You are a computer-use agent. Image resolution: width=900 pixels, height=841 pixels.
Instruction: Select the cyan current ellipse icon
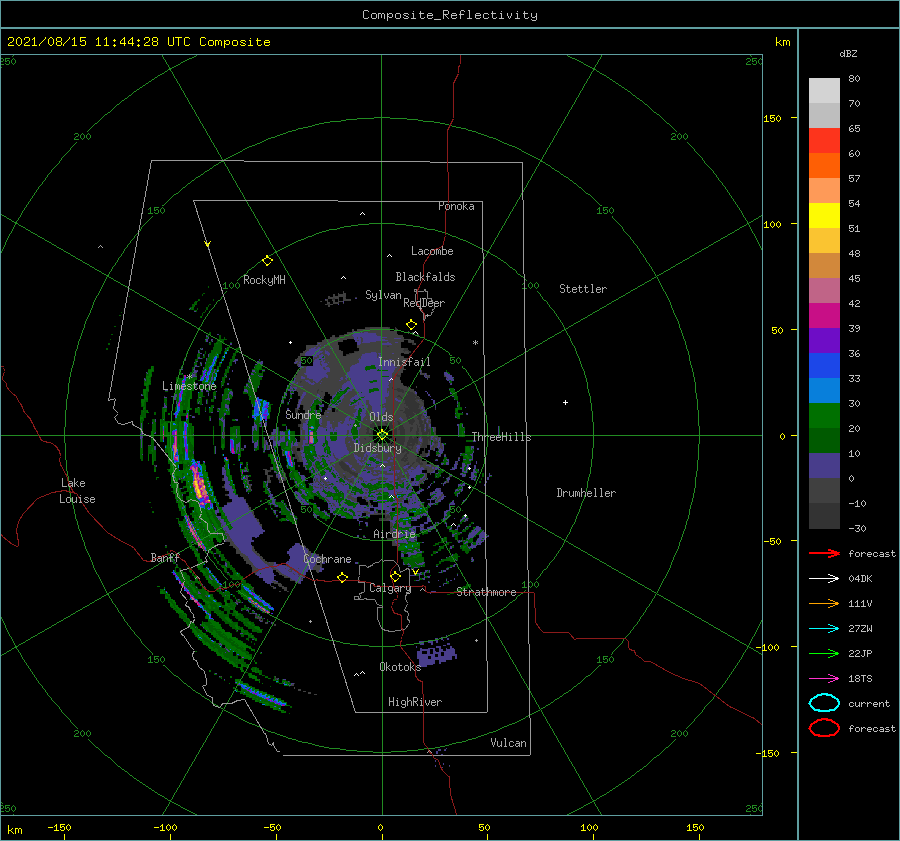point(824,703)
